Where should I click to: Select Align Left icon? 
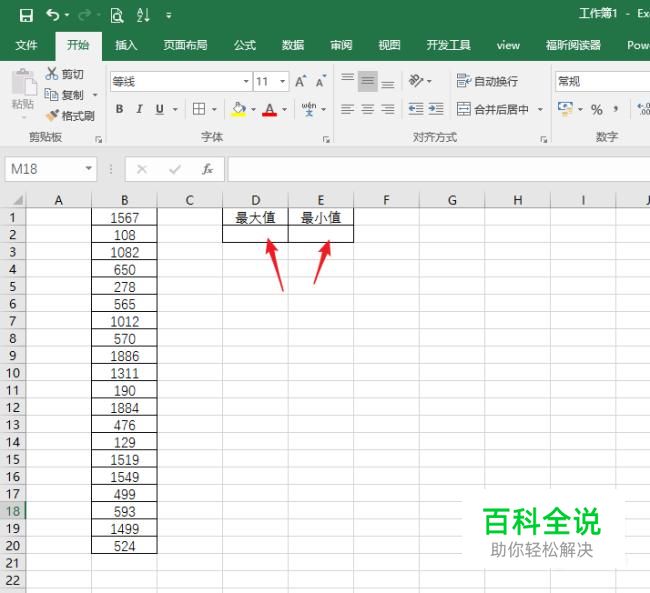coord(347,109)
